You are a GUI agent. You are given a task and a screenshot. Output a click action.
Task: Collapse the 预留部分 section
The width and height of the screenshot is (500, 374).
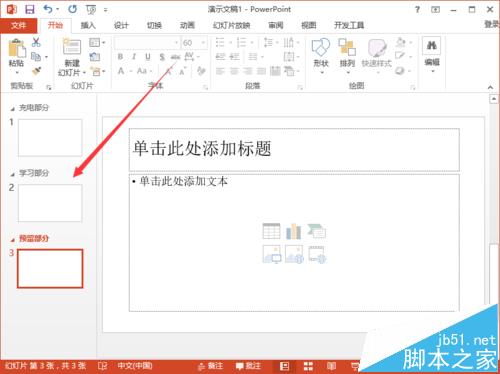point(12,239)
